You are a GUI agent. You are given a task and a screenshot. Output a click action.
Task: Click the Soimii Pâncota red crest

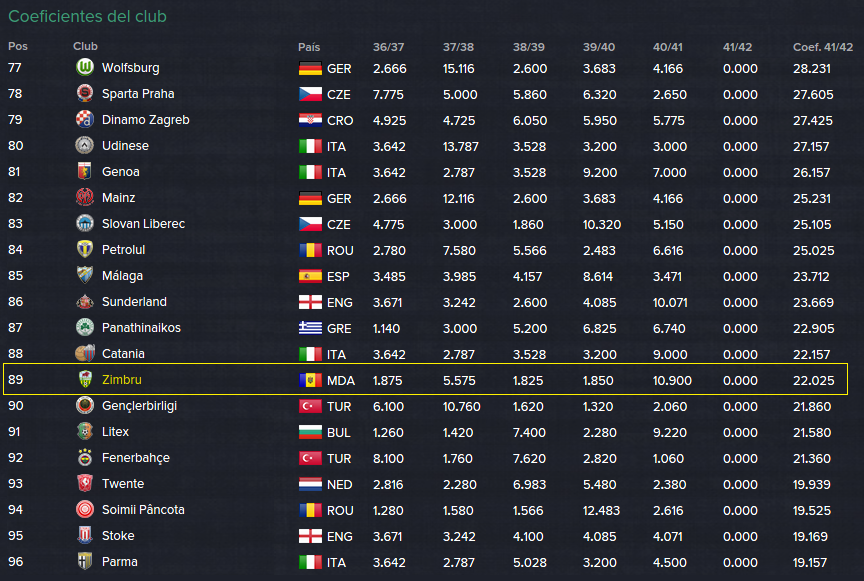click(85, 509)
